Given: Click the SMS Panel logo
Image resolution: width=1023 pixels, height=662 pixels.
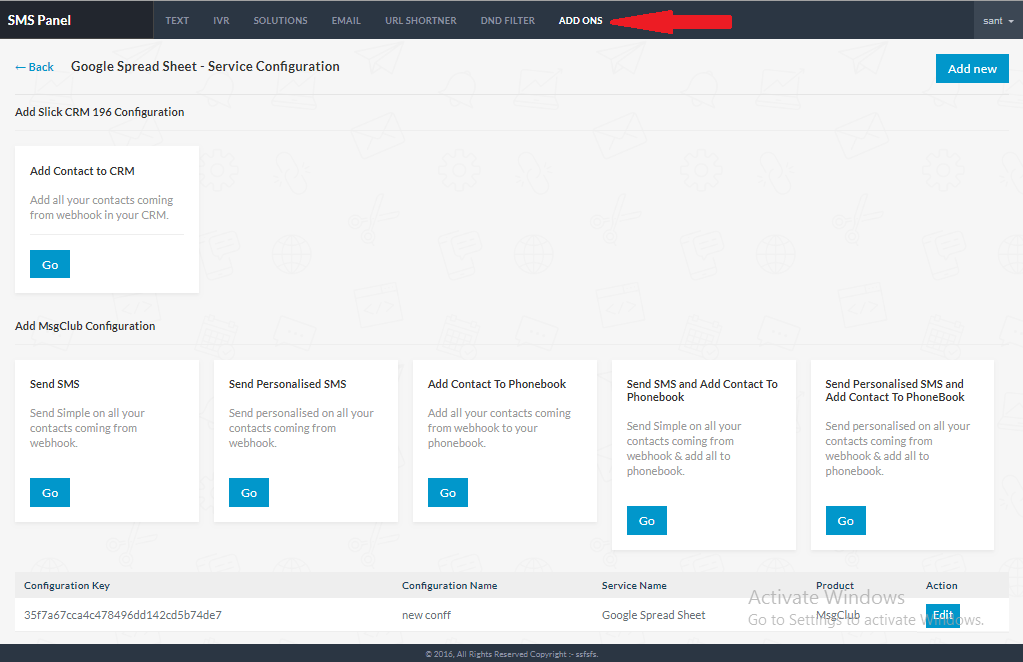Looking at the screenshot, I should click(39, 20).
